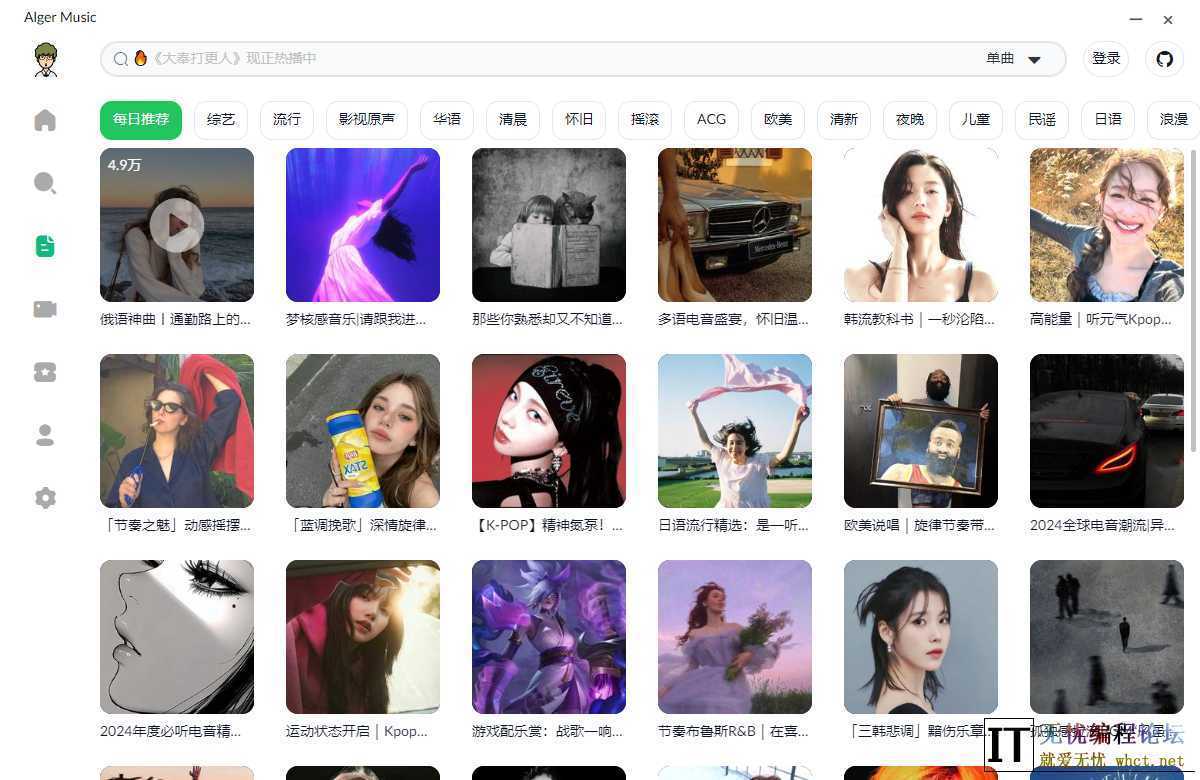The image size is (1200, 780).
Task: Click the magnifier icon inside the search bar
Action: coord(121,58)
